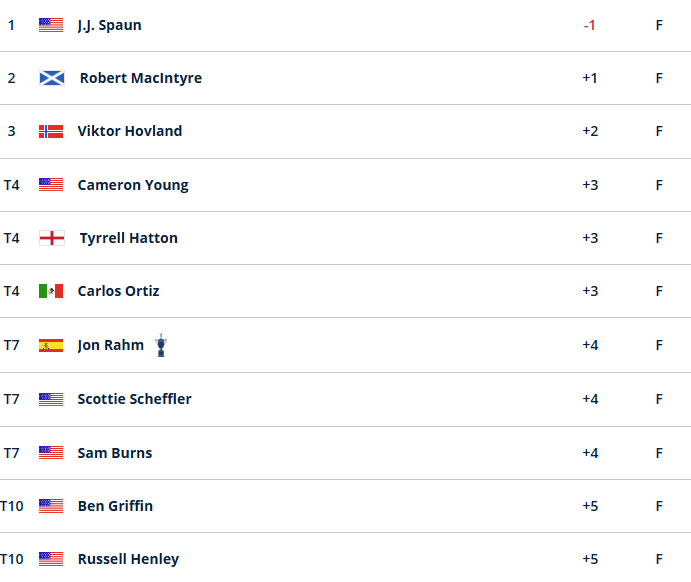Click the USA flag beside J.J. Spaun
The image size is (691, 582).
click(51, 25)
